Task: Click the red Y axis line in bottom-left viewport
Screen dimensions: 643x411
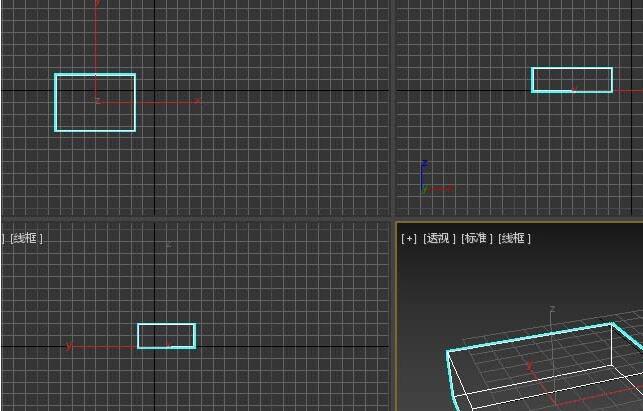Action: click(100, 347)
